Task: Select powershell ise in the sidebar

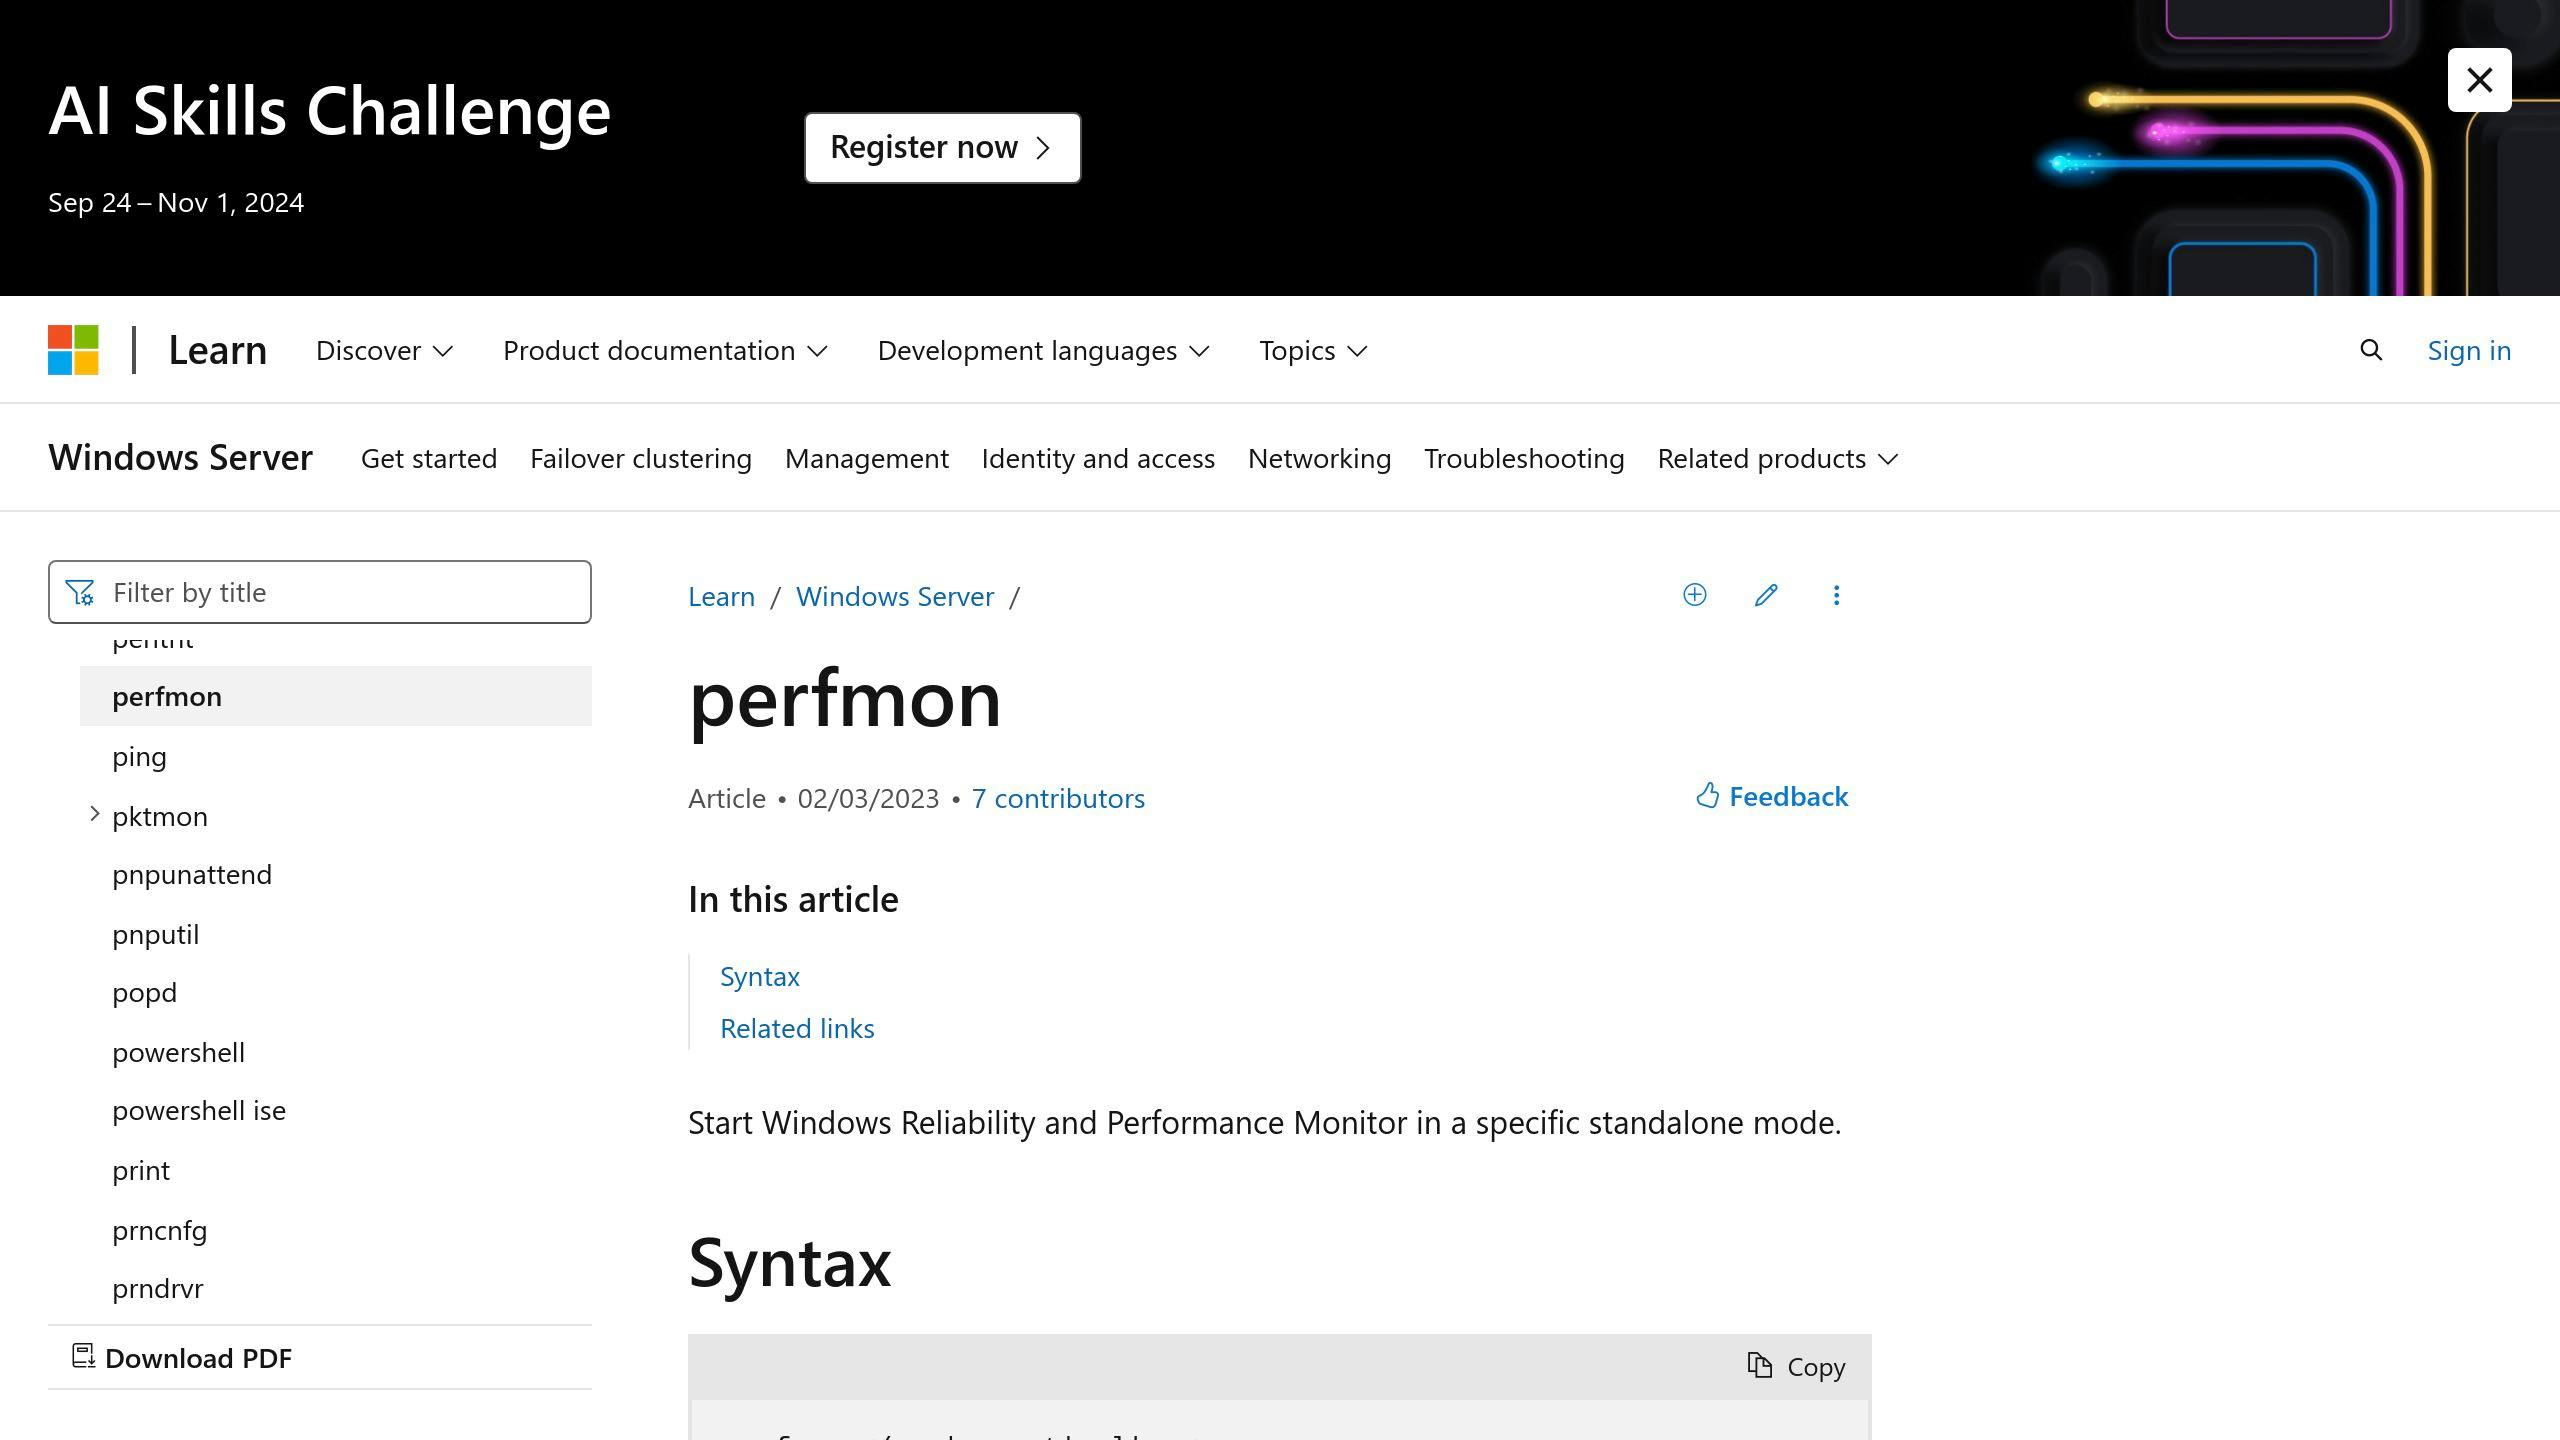Action: (x=336, y=1110)
